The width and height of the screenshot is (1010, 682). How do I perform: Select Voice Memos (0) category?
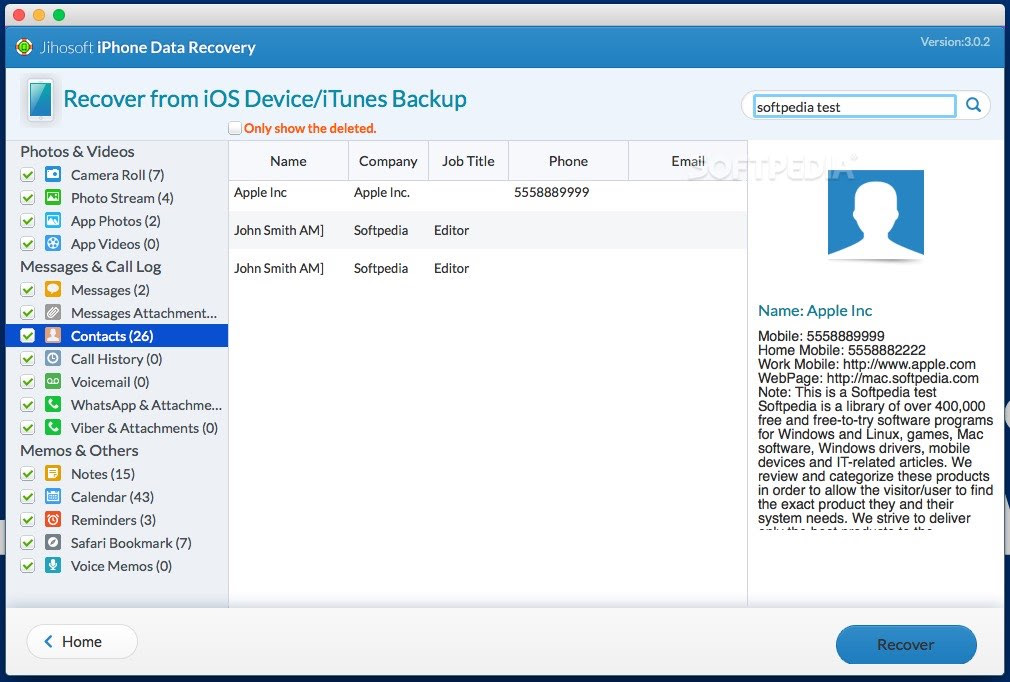pos(121,566)
